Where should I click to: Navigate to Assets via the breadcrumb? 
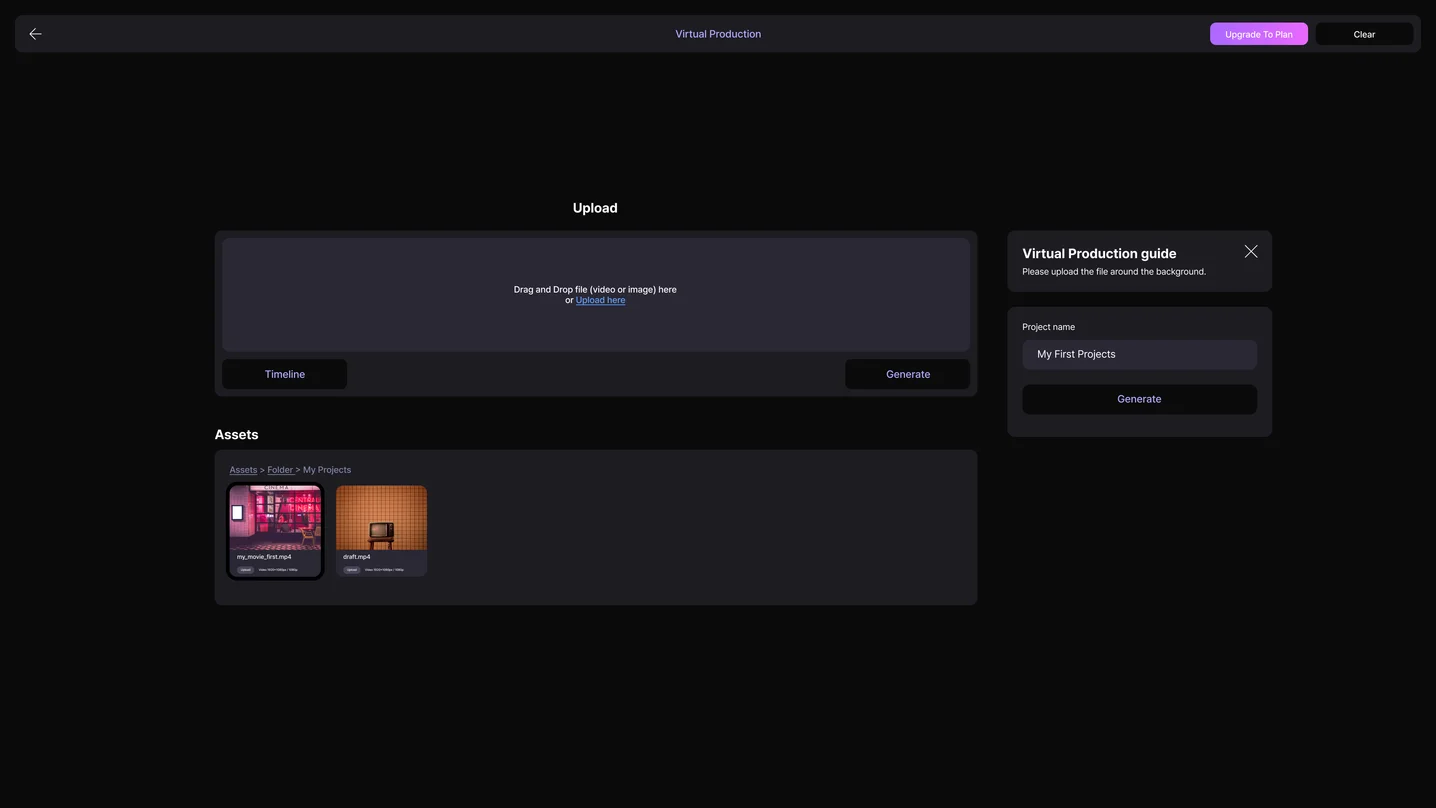tap(244, 469)
